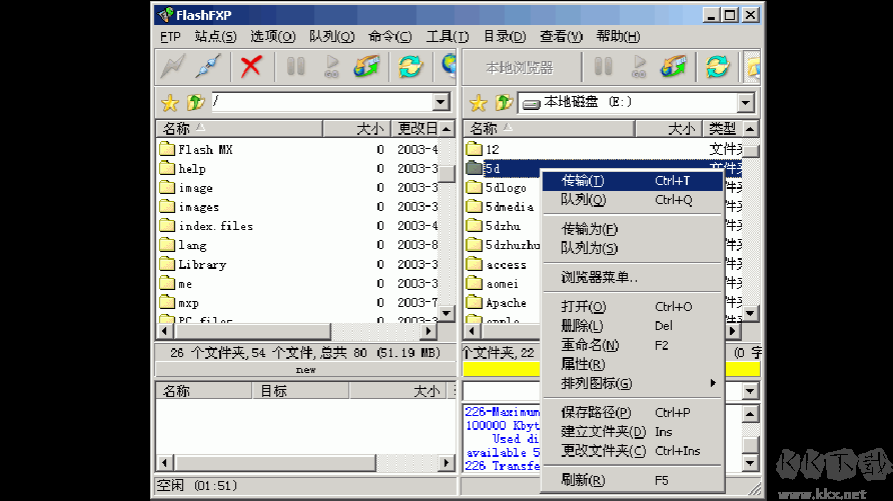Open the 本地磁盘 (E:) drive dropdown
Viewport: 893px width, 501px height.
click(745, 103)
